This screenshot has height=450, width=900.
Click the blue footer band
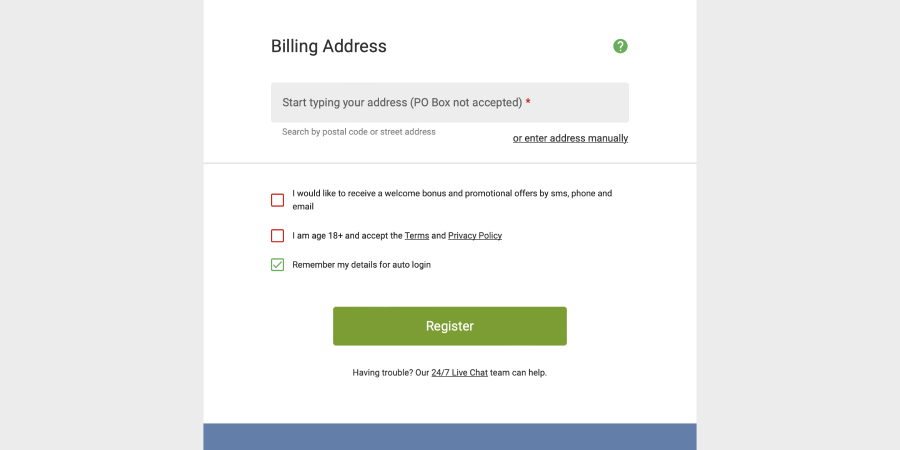449,437
